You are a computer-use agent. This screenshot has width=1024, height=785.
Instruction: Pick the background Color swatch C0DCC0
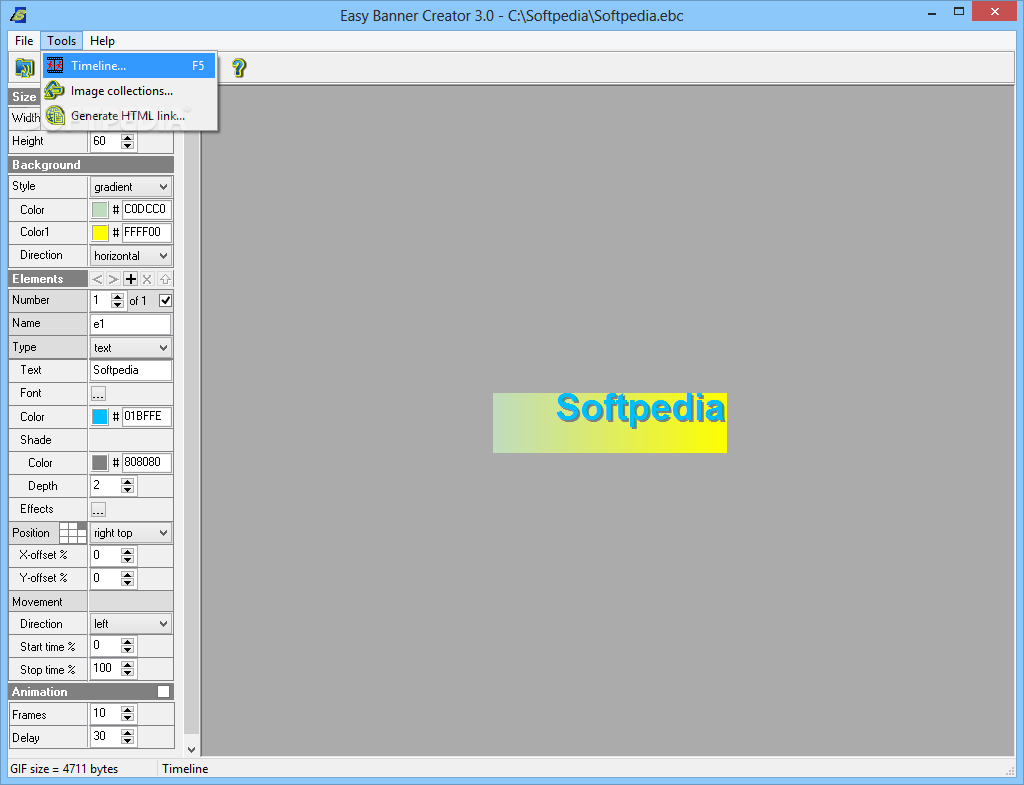pos(100,210)
